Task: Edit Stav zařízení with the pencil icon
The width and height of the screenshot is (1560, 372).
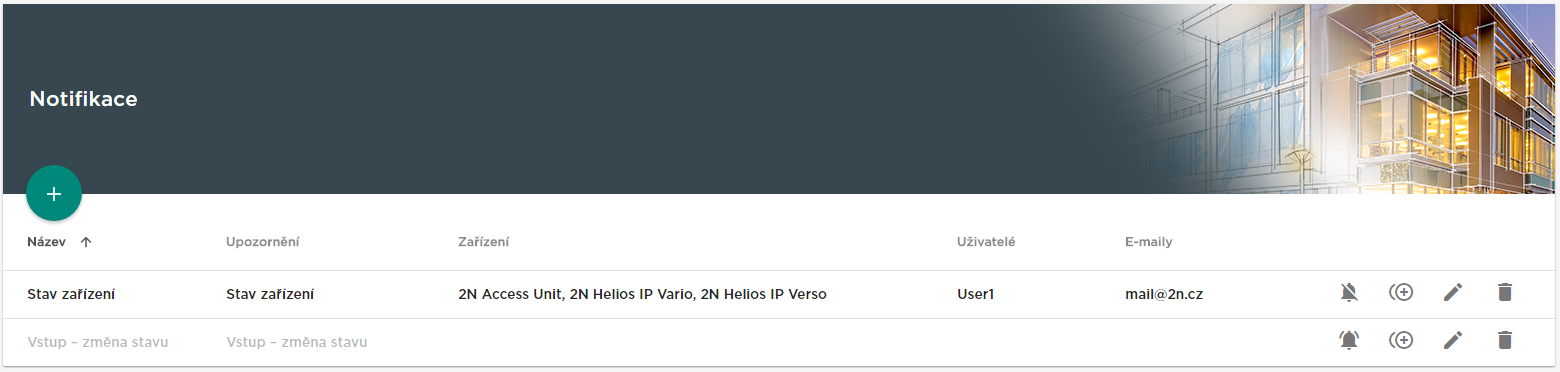Action: click(1453, 293)
